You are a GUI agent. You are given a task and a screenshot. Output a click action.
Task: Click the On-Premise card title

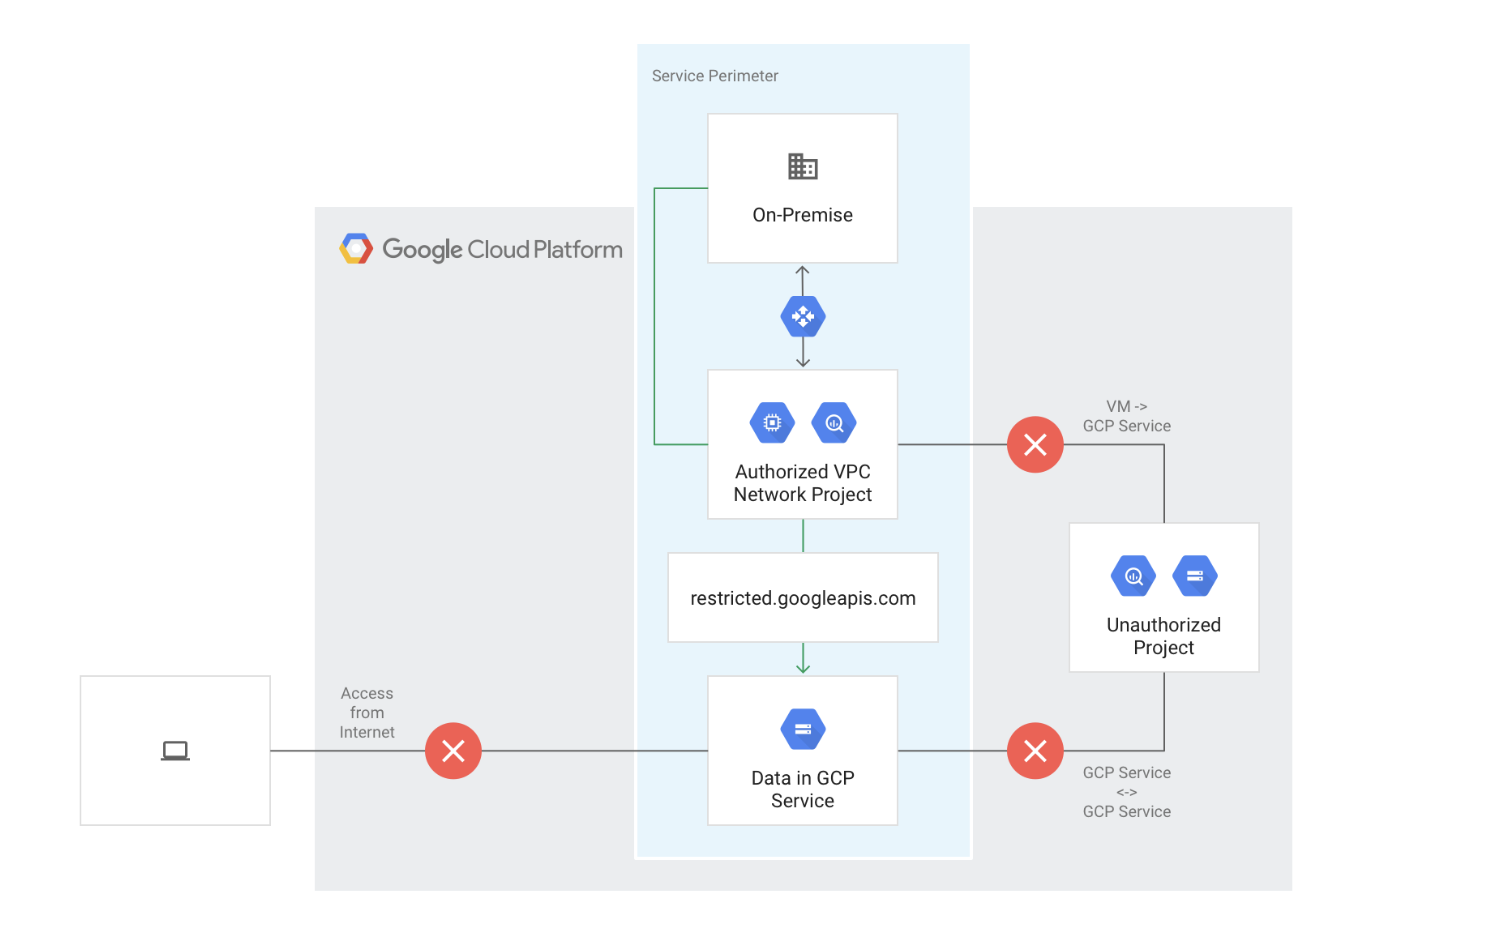coord(802,214)
